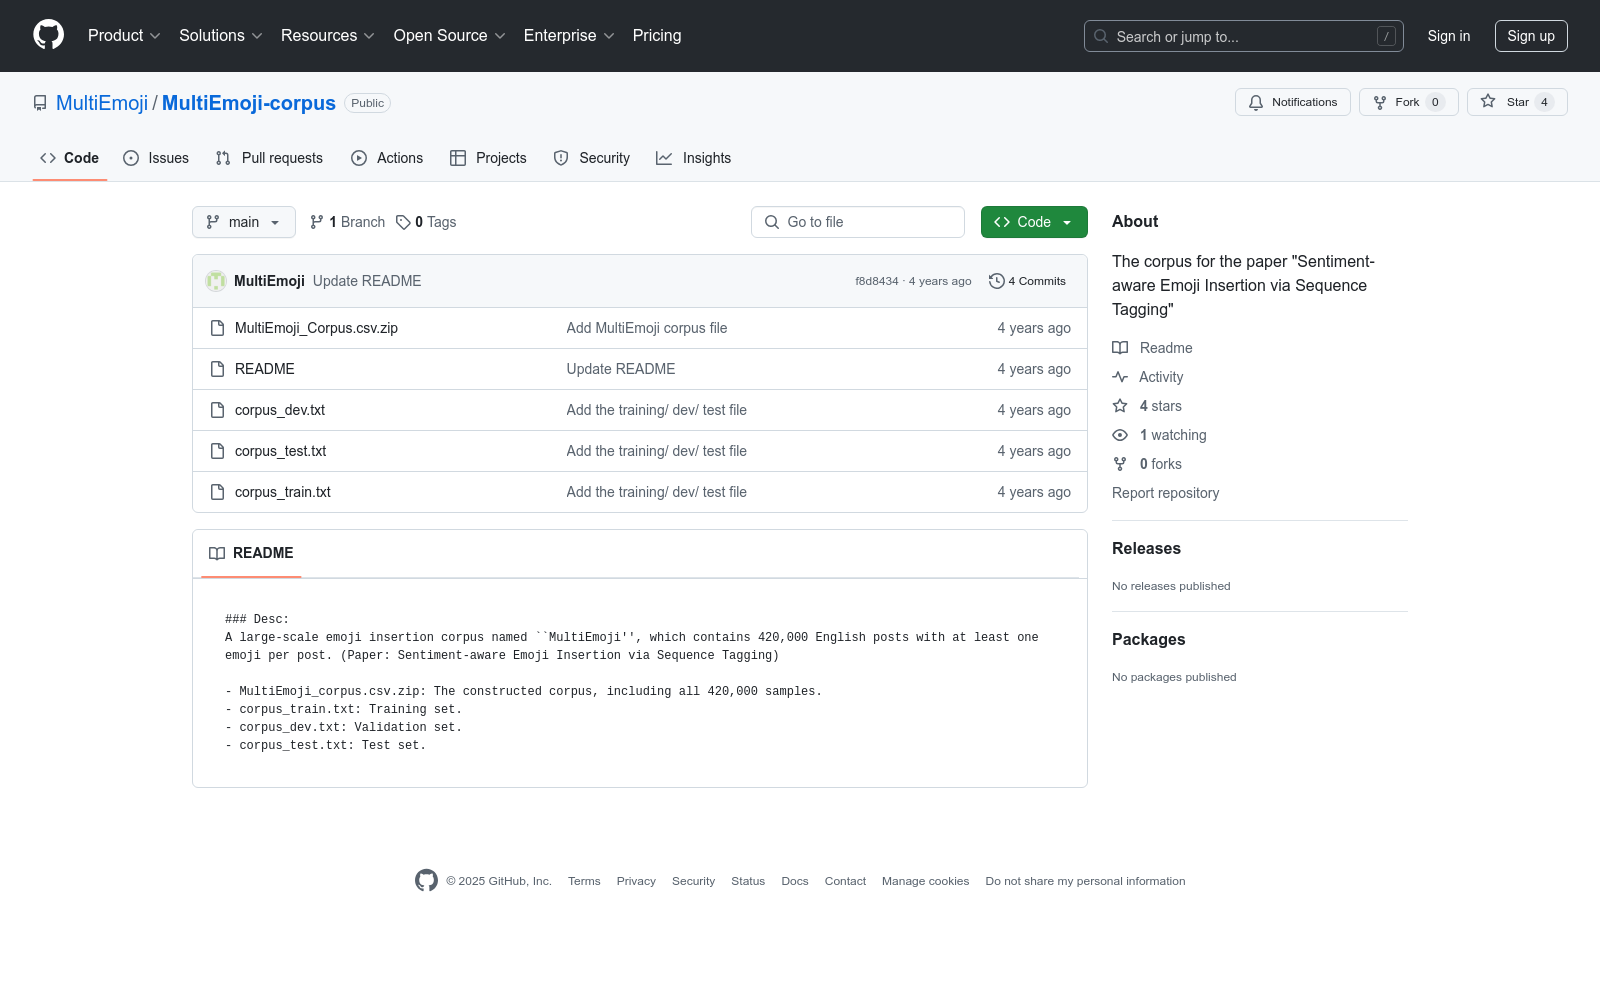
Task: Focus the Search or jump to field
Action: click(1244, 36)
